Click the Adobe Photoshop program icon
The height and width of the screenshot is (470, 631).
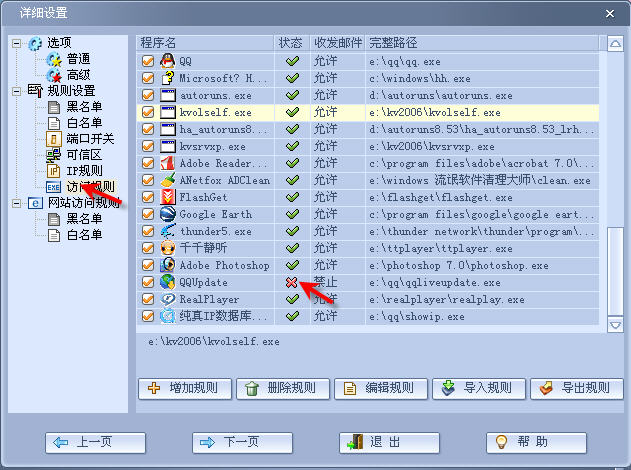click(167, 265)
